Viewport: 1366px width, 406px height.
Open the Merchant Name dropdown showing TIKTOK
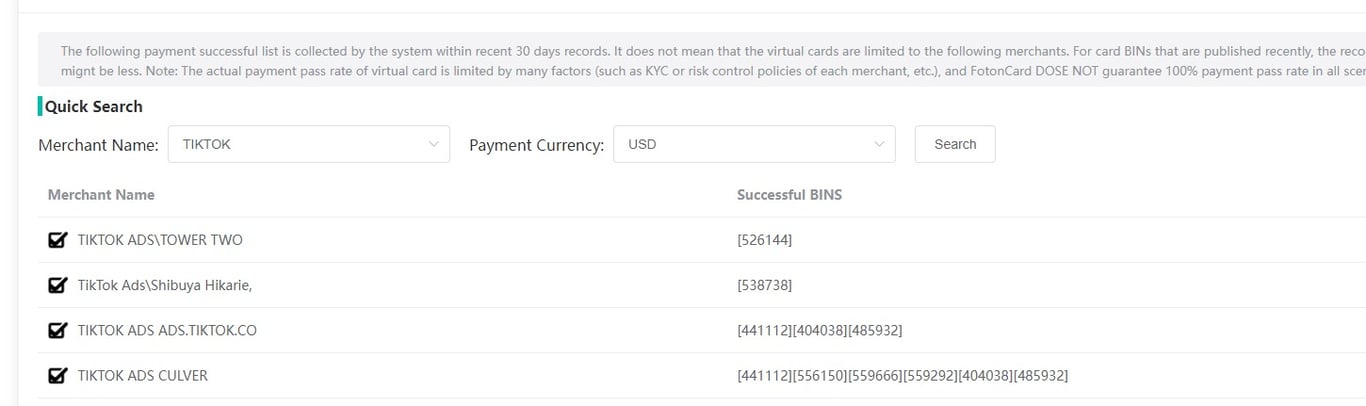309,144
